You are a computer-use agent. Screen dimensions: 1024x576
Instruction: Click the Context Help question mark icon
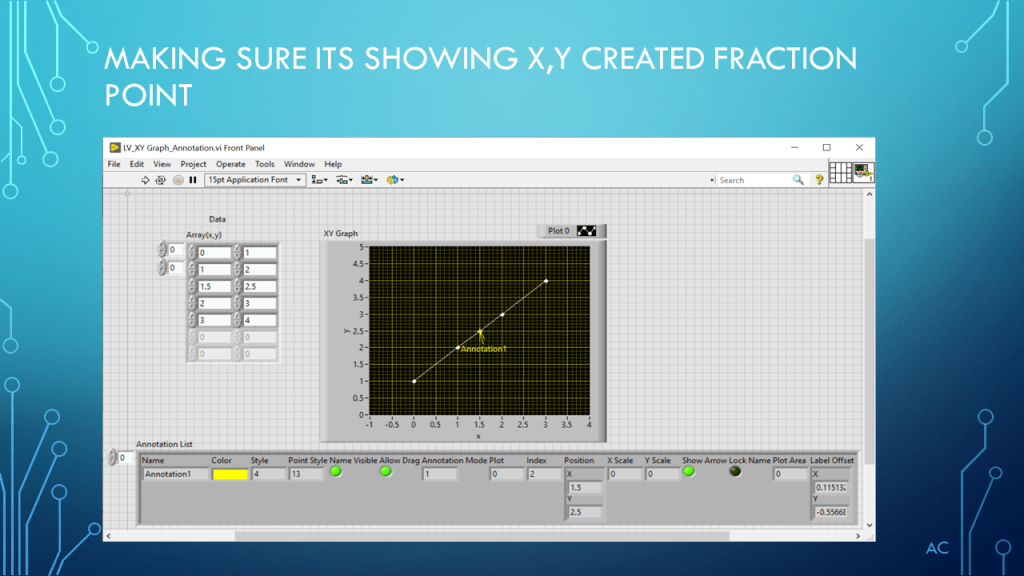pyautogui.click(x=819, y=180)
